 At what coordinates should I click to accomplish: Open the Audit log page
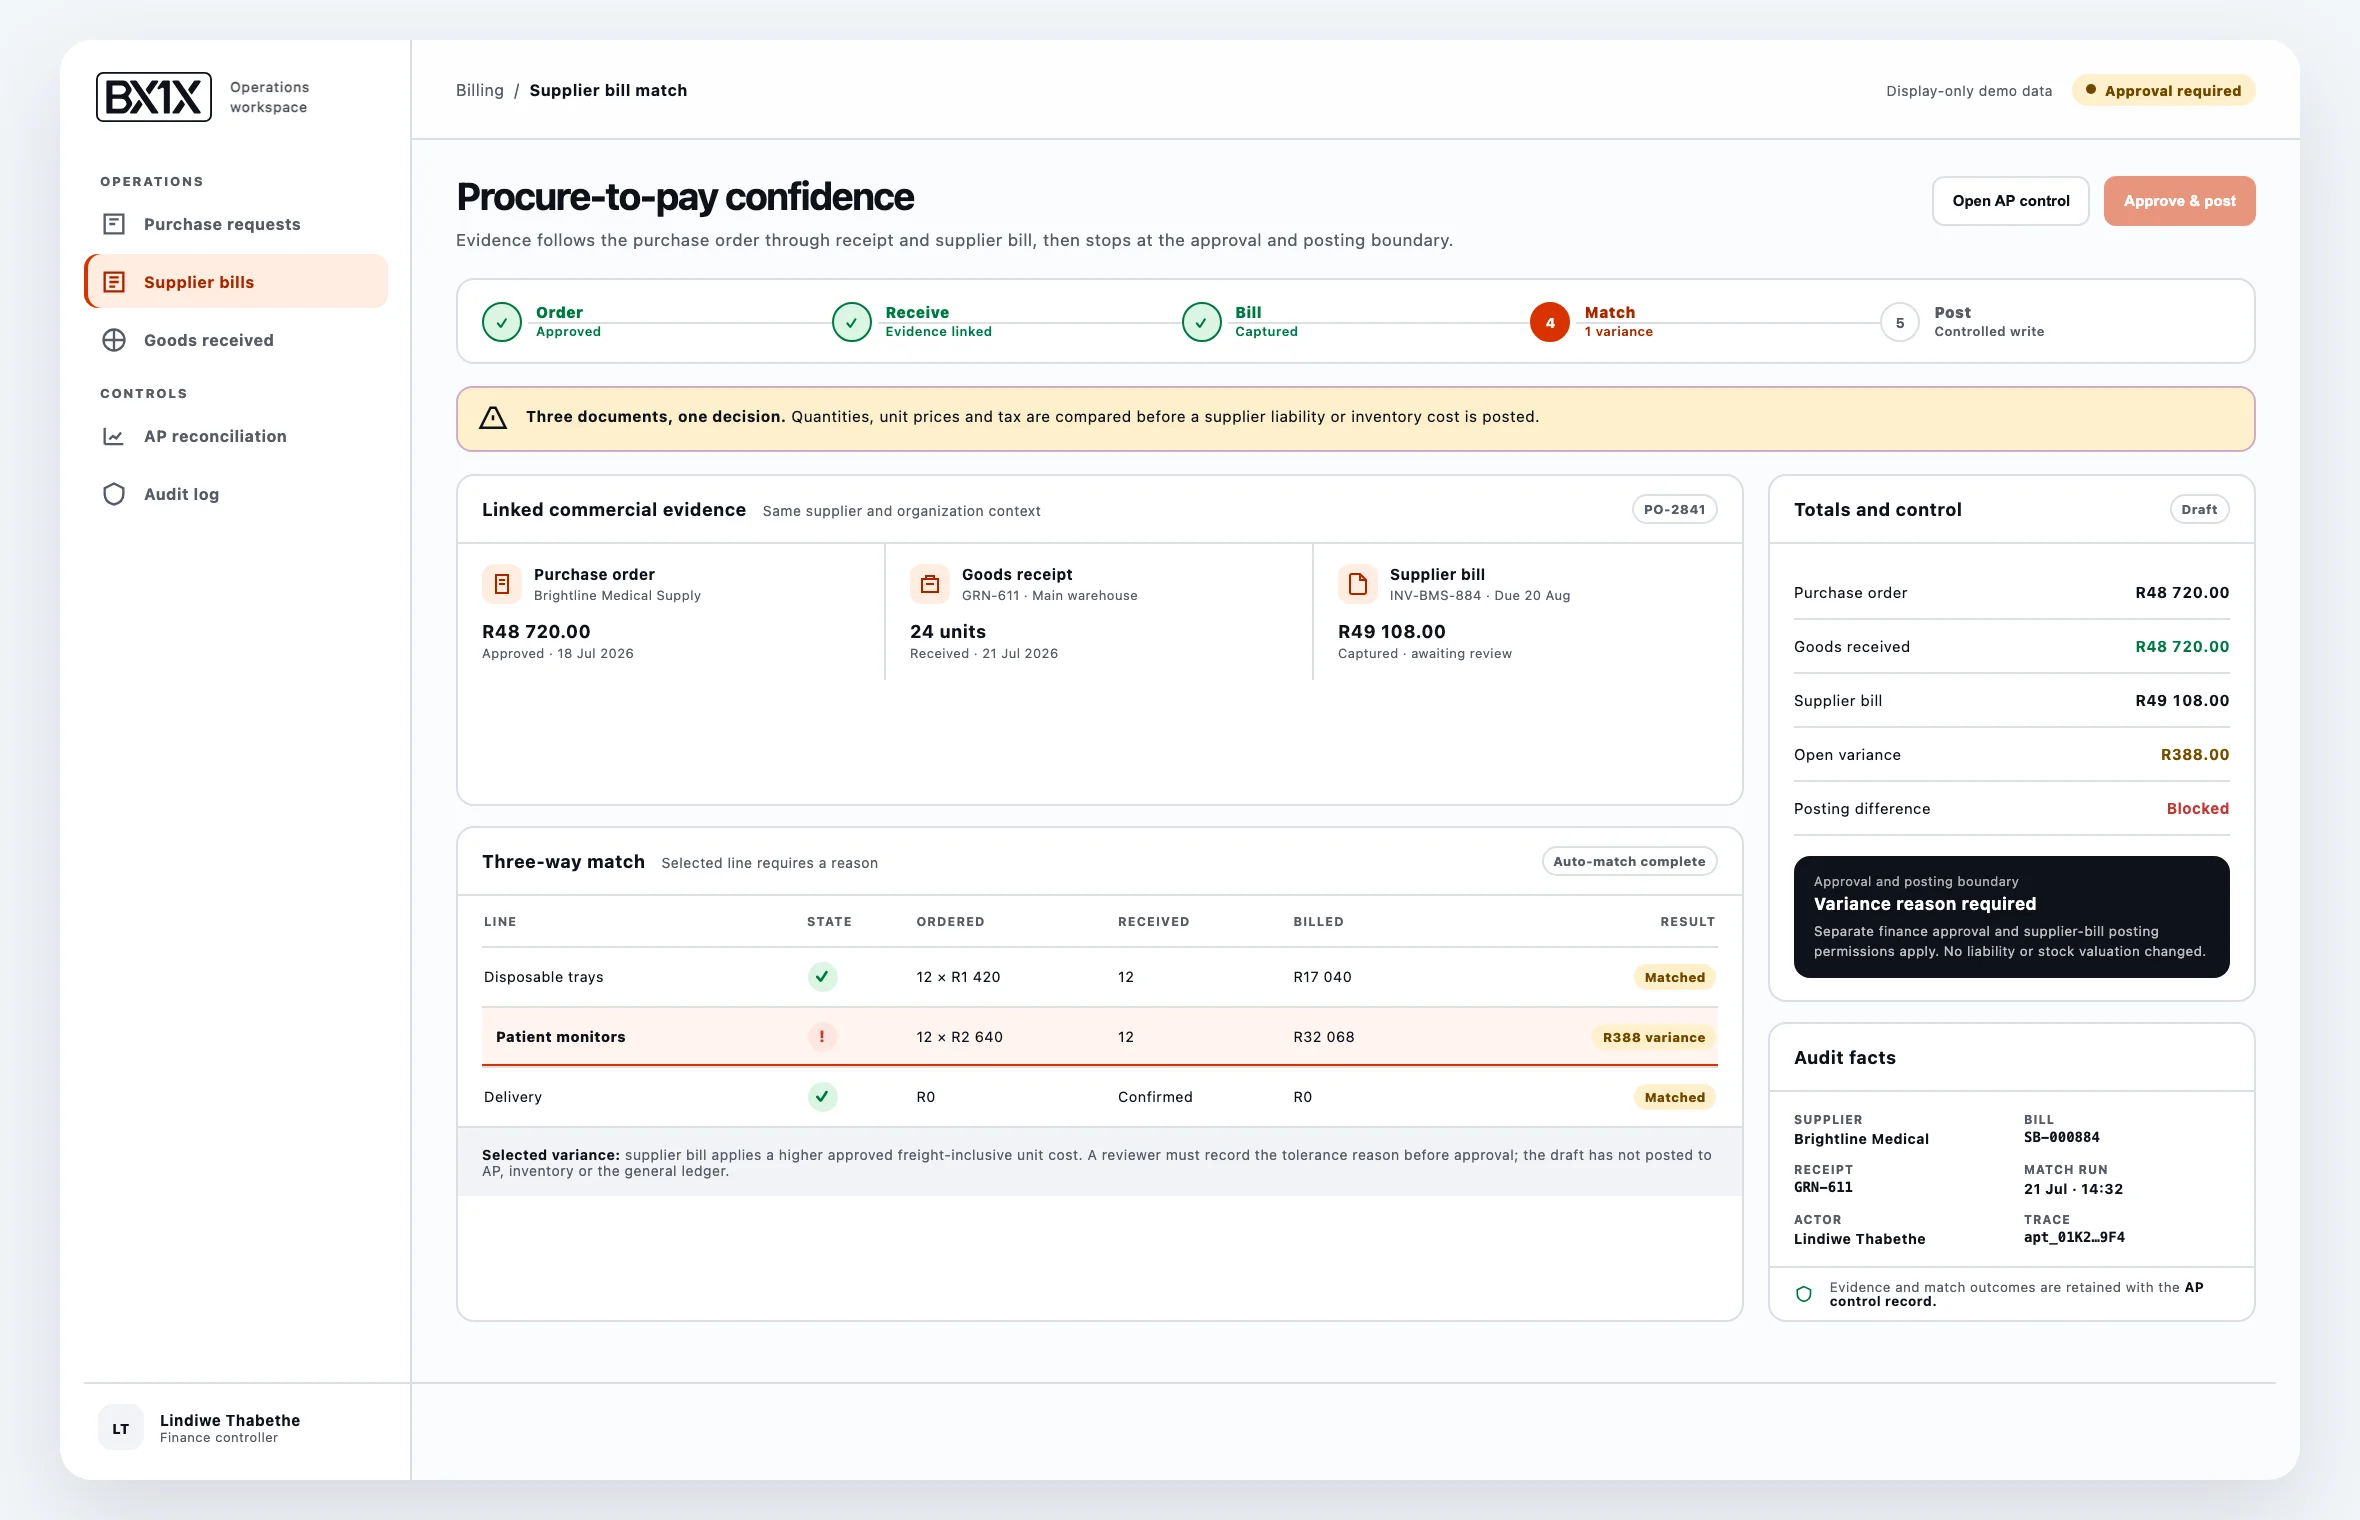pyautogui.click(x=236, y=494)
